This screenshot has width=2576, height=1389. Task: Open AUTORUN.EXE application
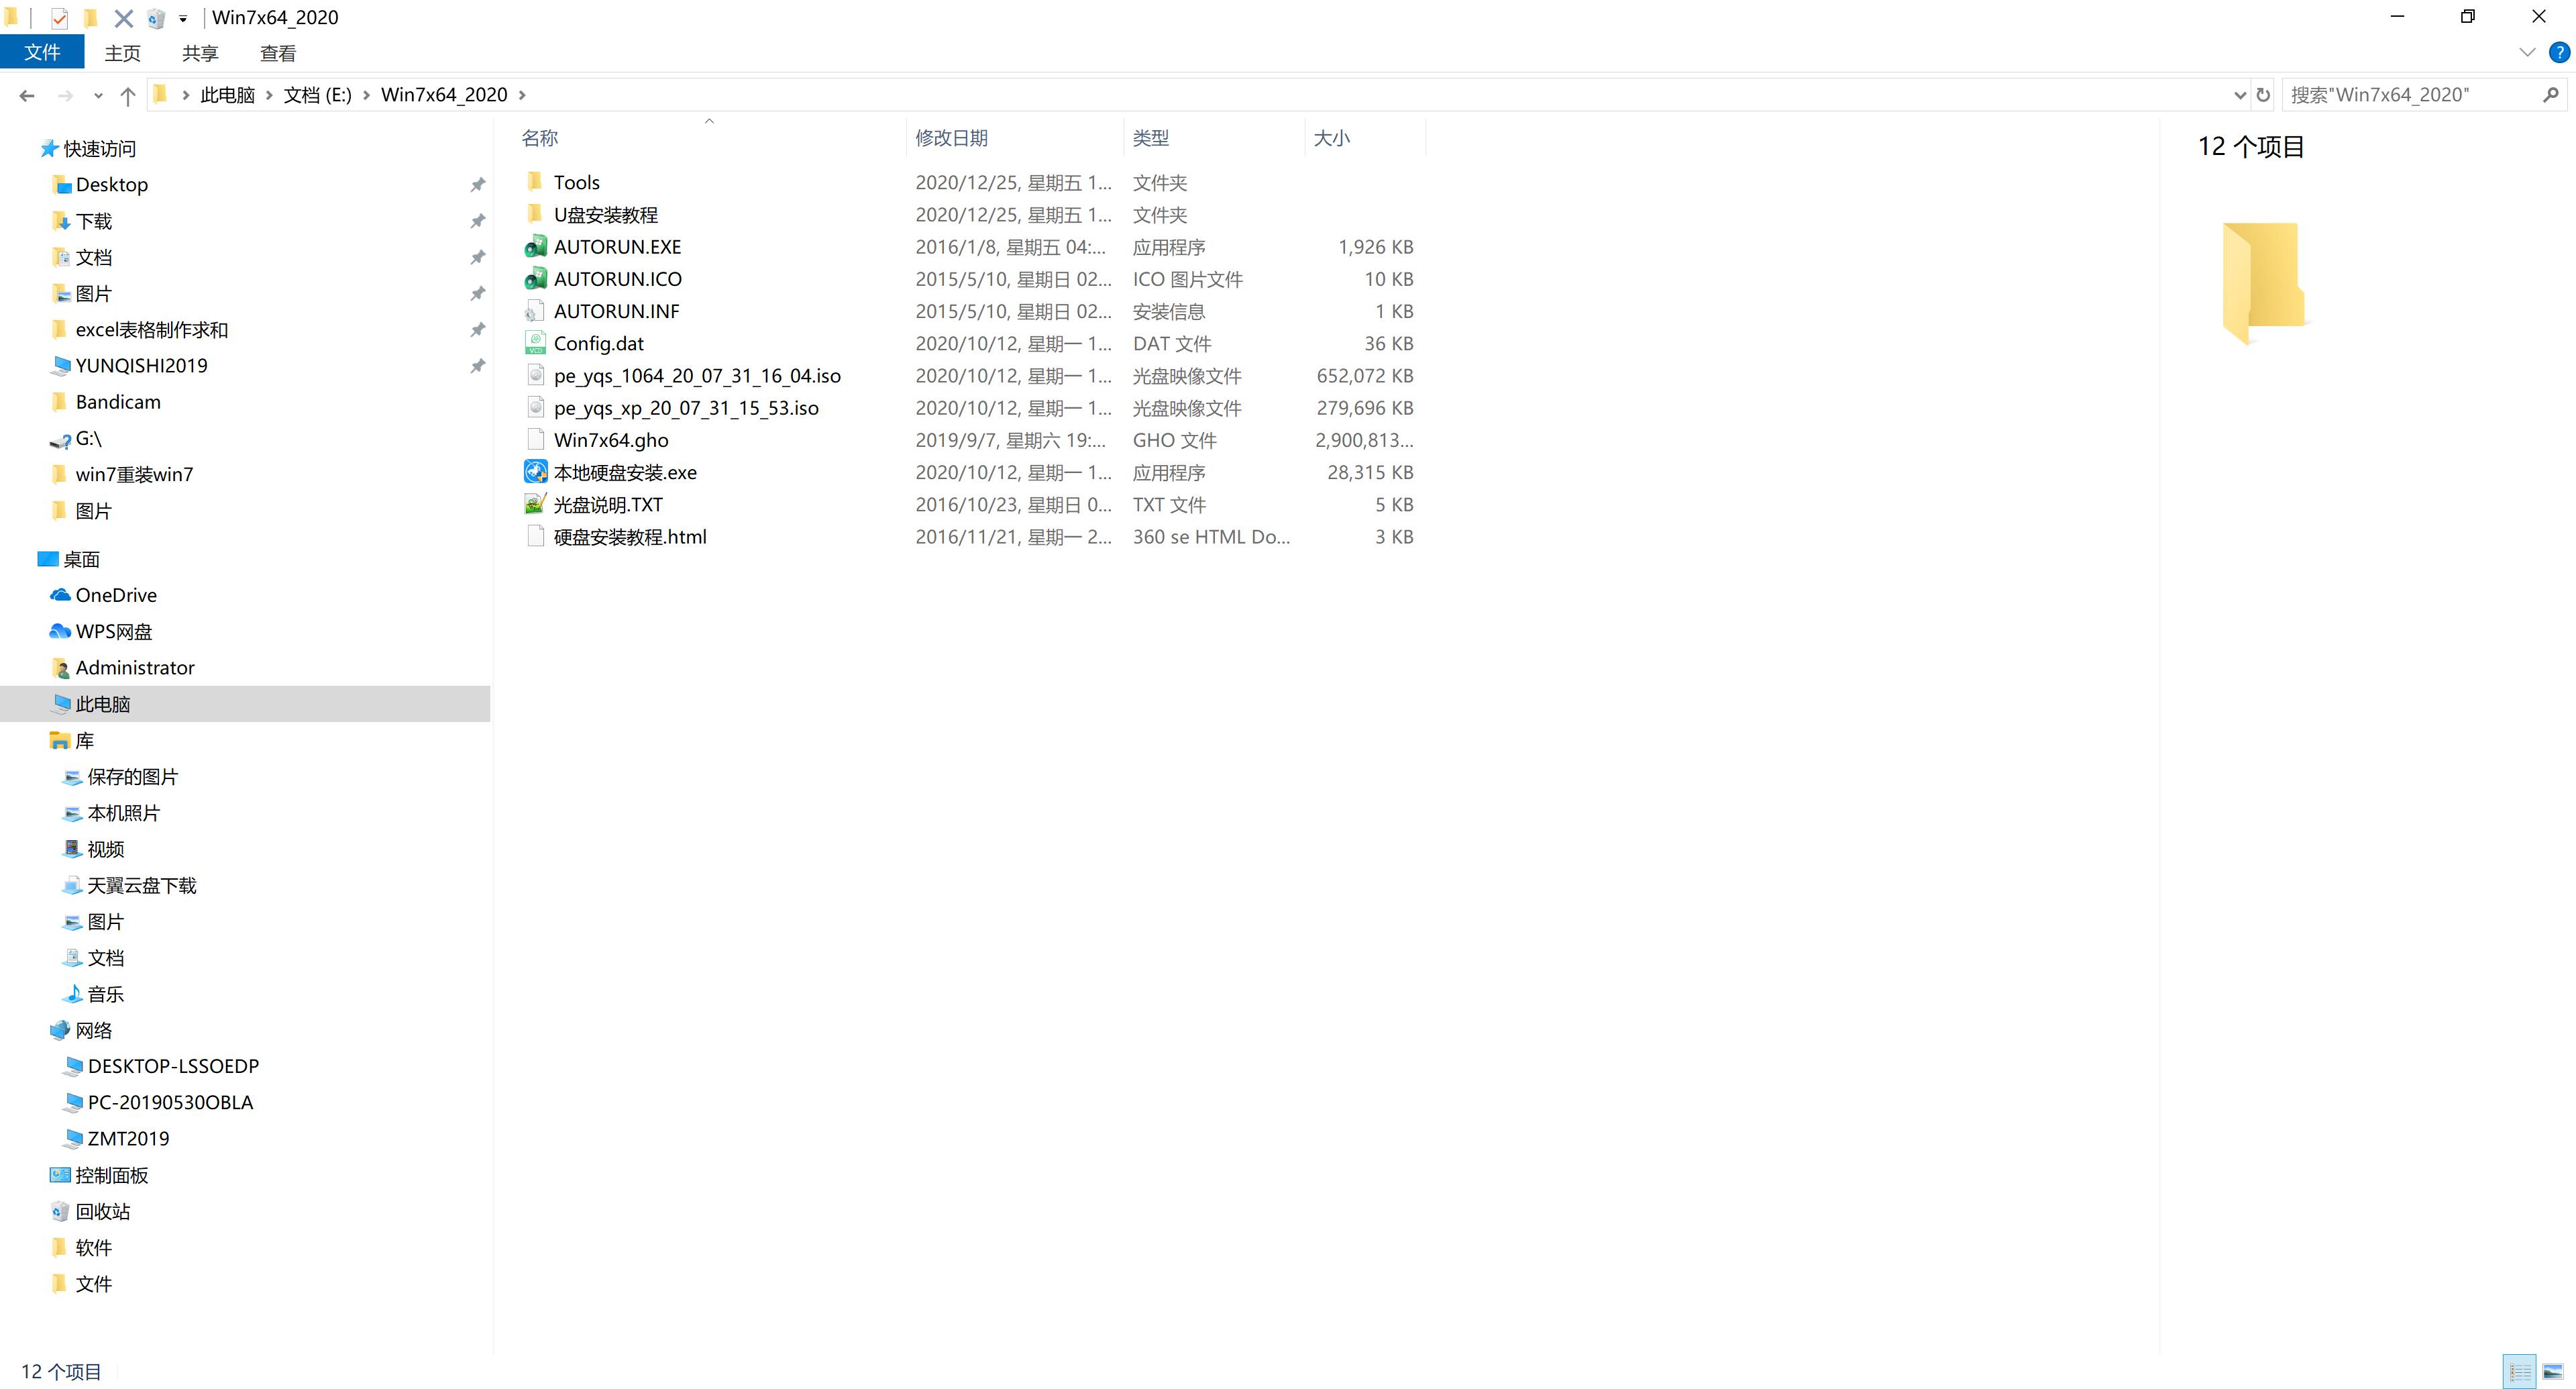pyautogui.click(x=617, y=245)
